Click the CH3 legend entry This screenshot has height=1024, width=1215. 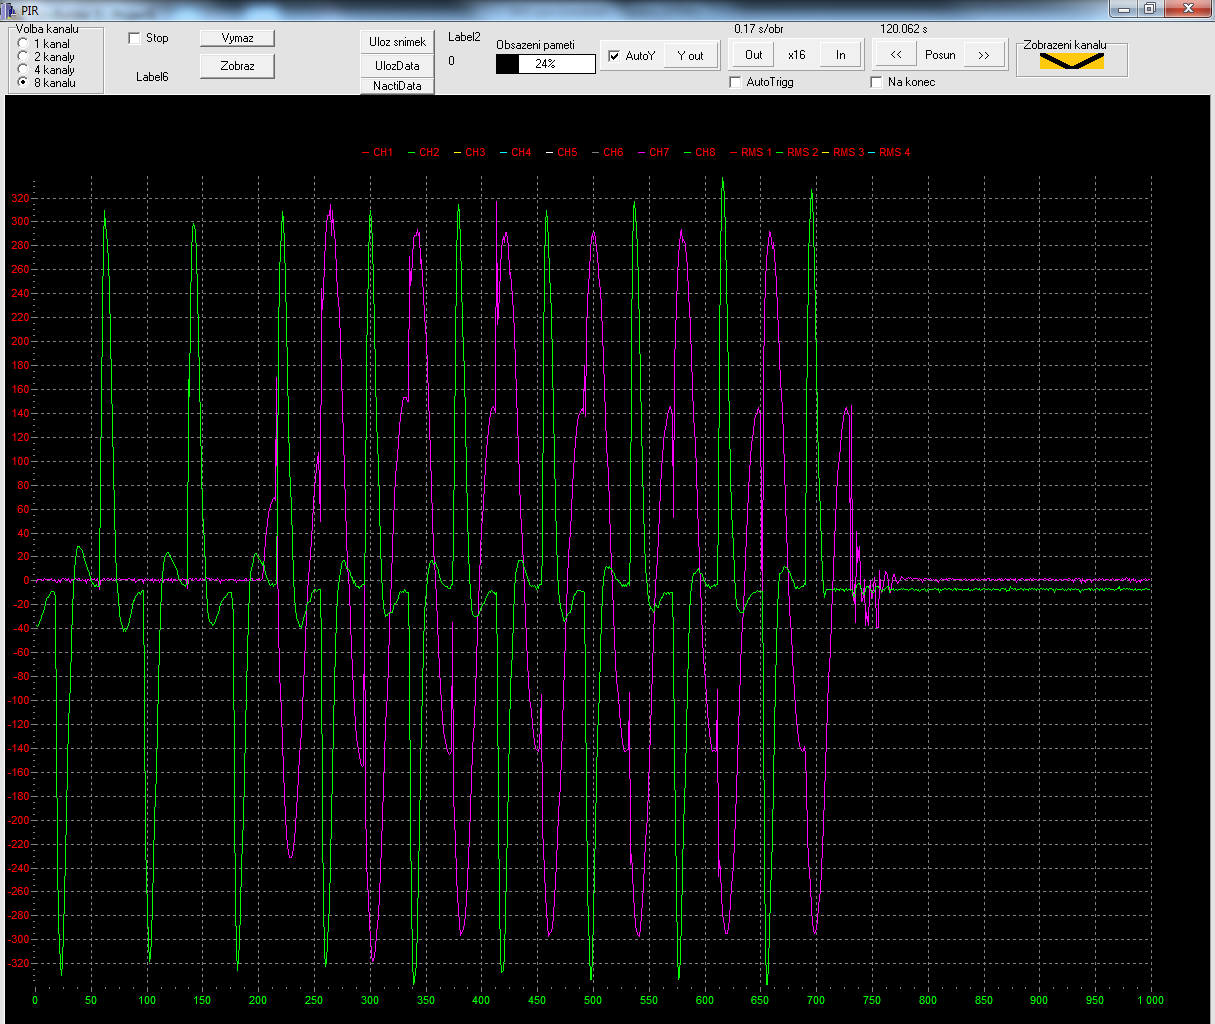click(x=470, y=152)
